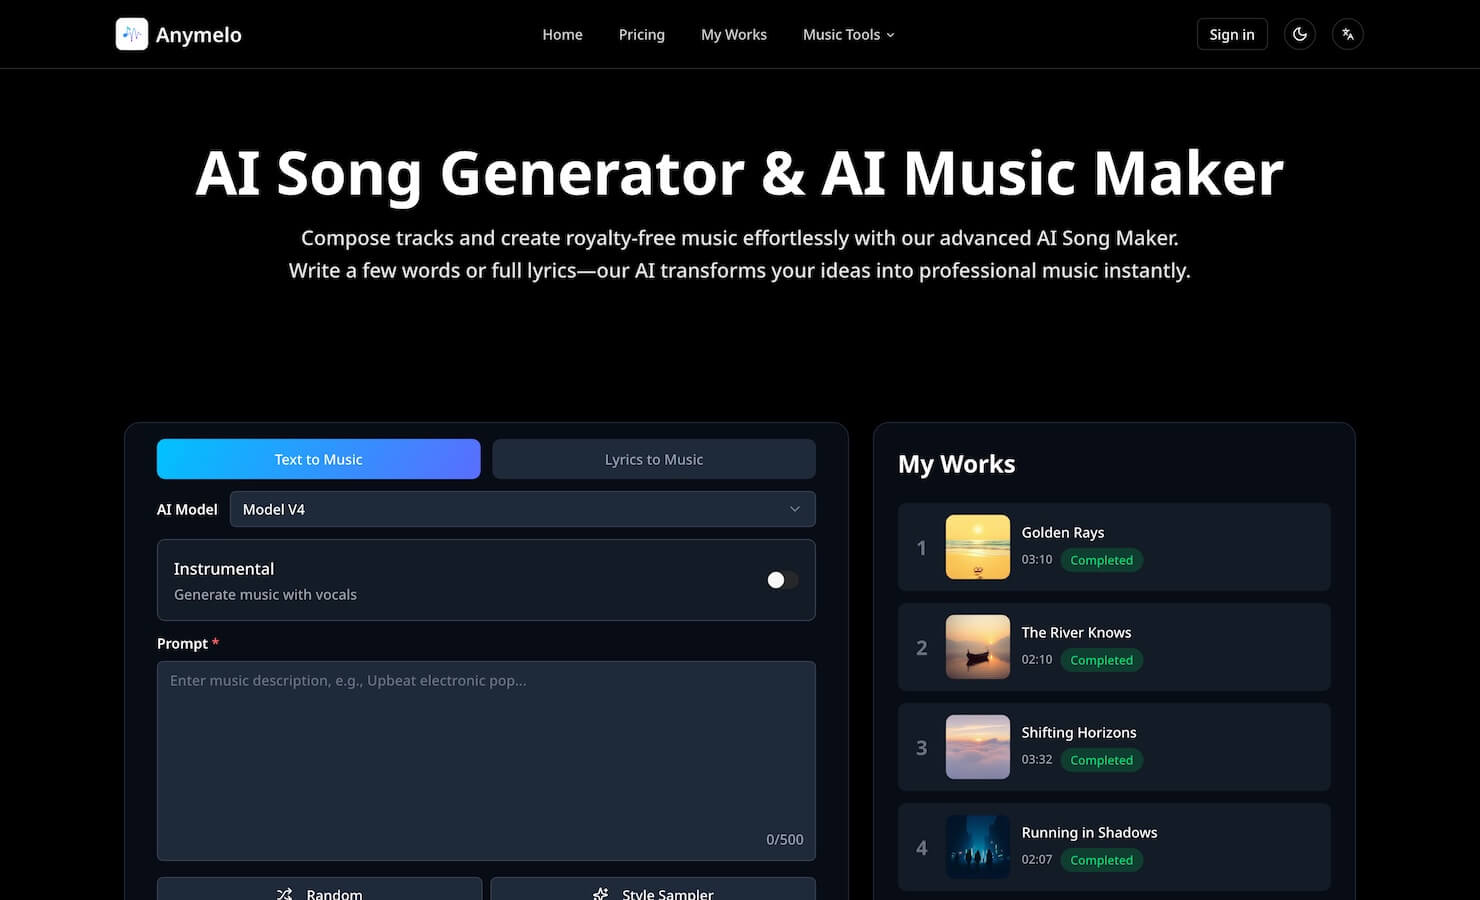Image resolution: width=1480 pixels, height=900 pixels.
Task: Open the language translation icon
Action: pos(1347,34)
